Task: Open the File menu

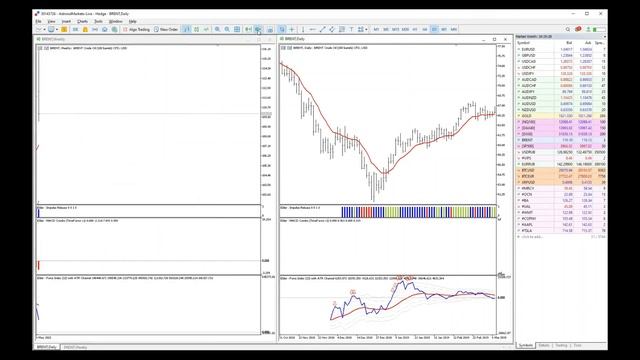Action: pos(38,21)
